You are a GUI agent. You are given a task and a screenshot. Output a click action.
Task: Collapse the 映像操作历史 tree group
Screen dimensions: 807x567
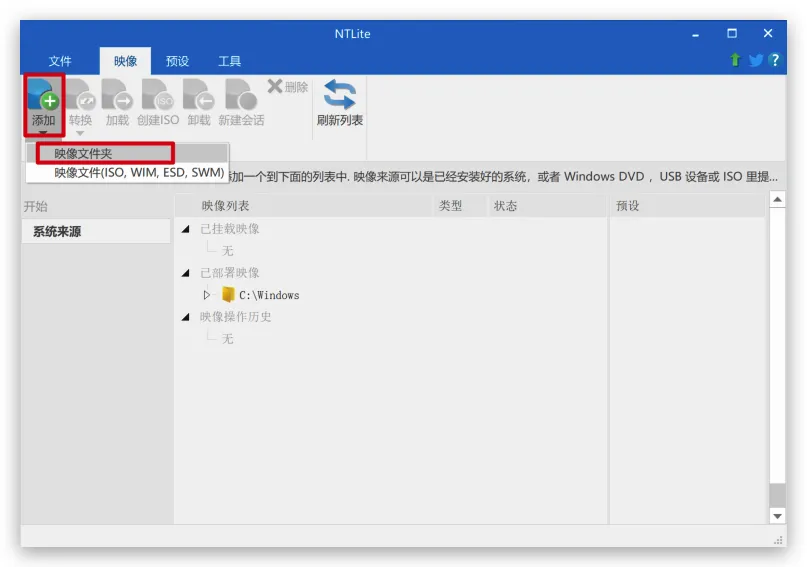click(186, 317)
